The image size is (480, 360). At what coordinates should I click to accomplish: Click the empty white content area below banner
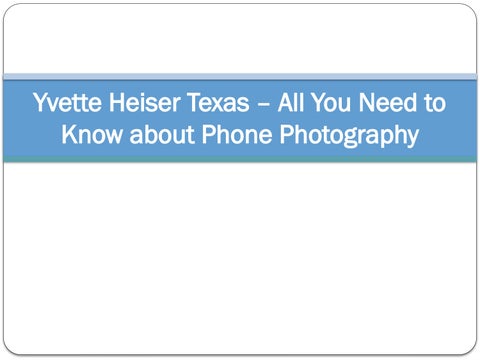[240, 258]
